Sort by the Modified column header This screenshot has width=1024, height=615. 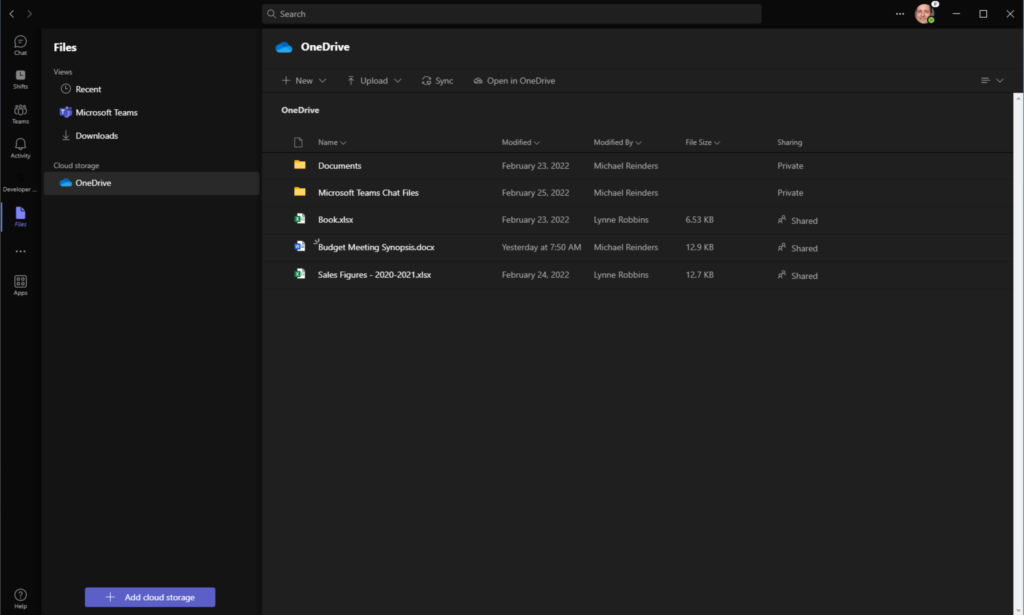(520, 142)
